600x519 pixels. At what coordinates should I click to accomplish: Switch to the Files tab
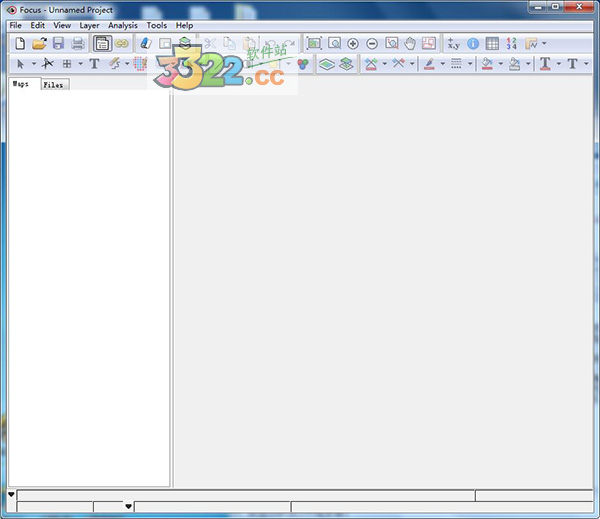point(53,85)
